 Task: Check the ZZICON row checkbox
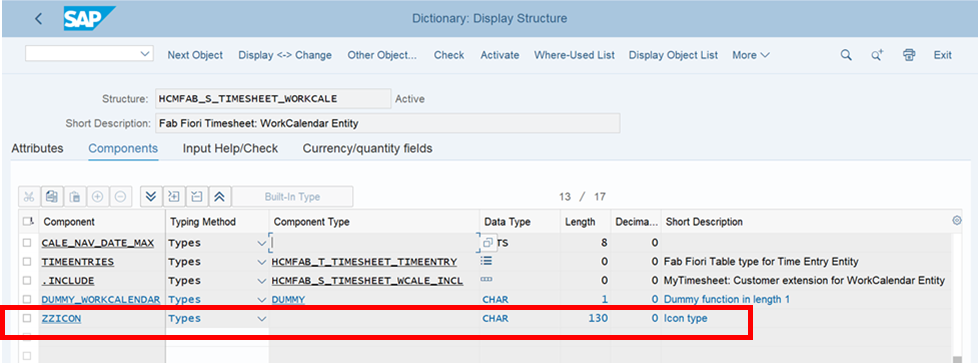(27, 318)
